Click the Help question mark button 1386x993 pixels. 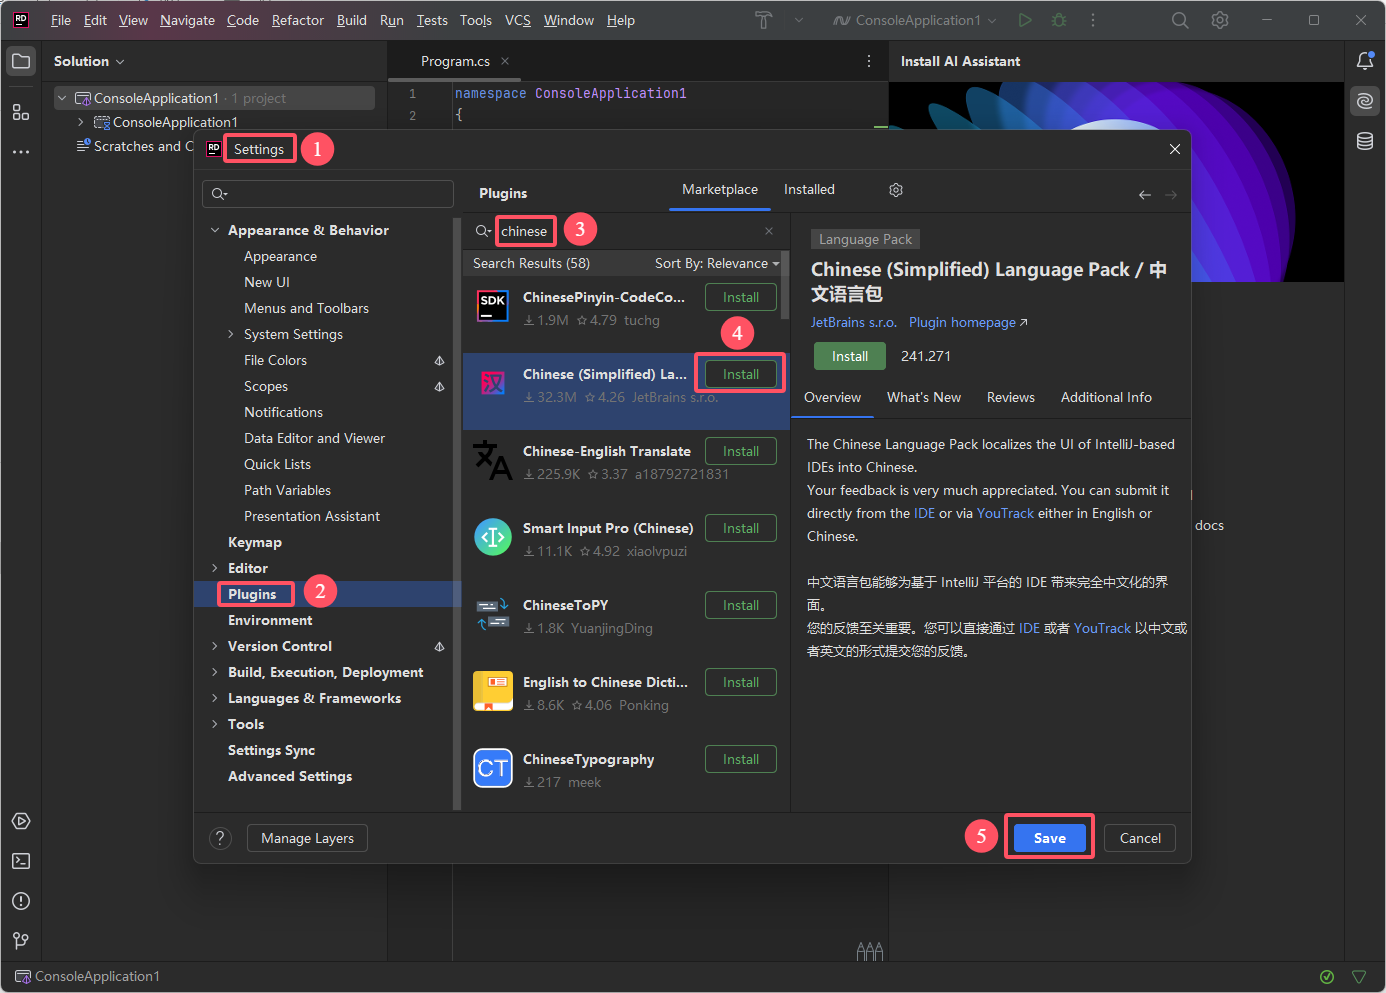click(x=221, y=838)
